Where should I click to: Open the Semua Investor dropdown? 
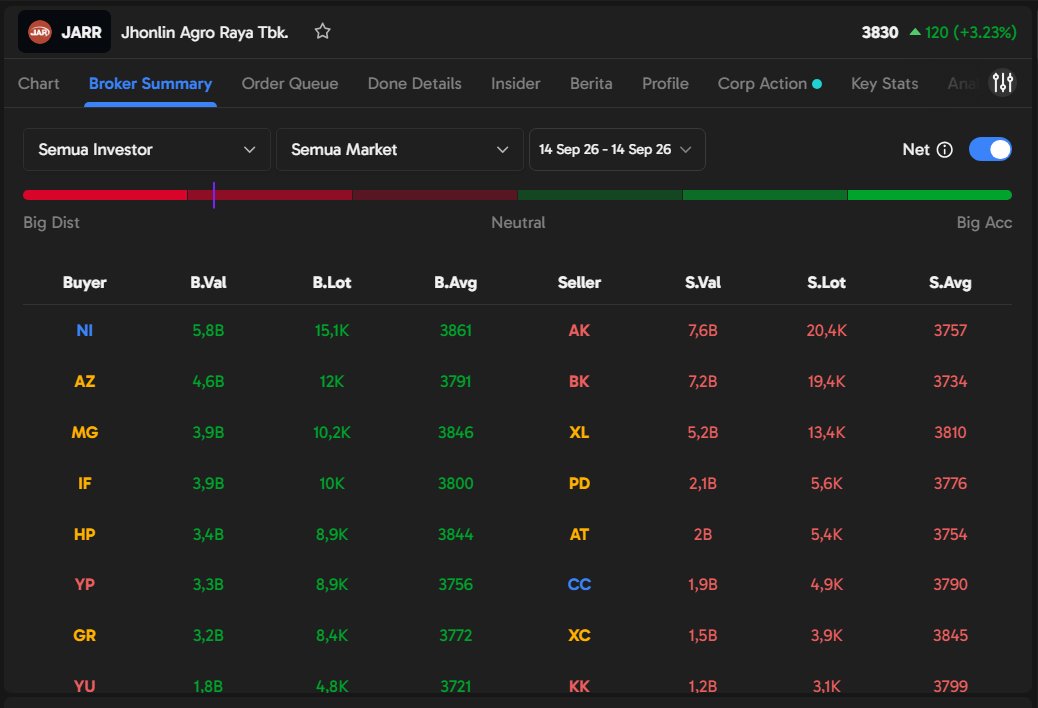pyautogui.click(x=146, y=150)
